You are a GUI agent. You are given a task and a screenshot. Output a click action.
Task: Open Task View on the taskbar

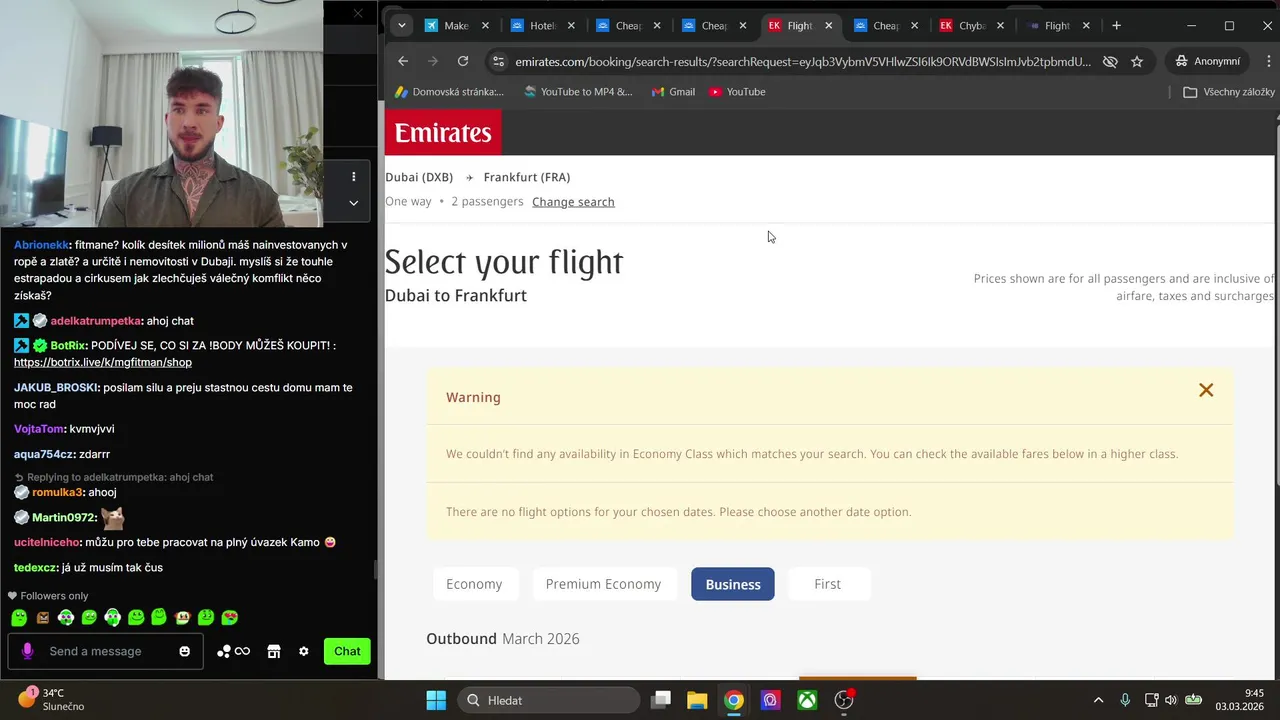tap(661, 700)
